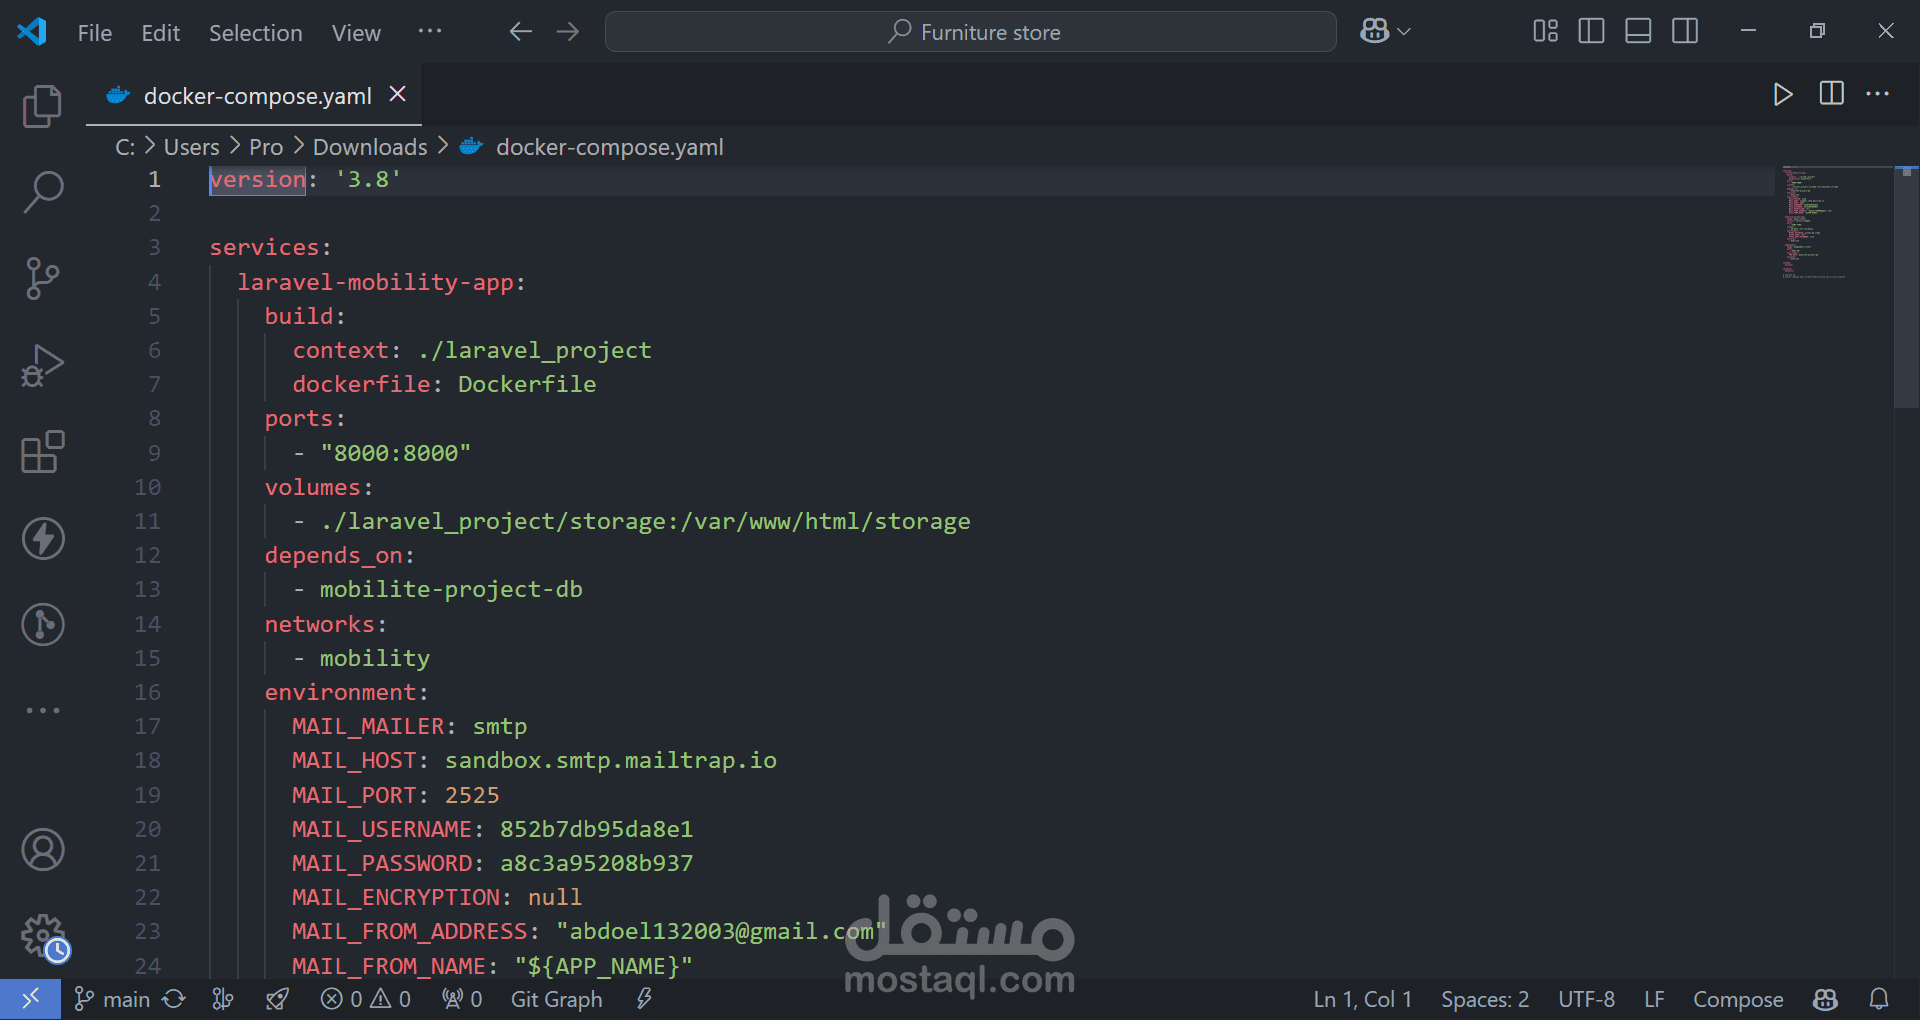Open Source Control view

click(42, 278)
